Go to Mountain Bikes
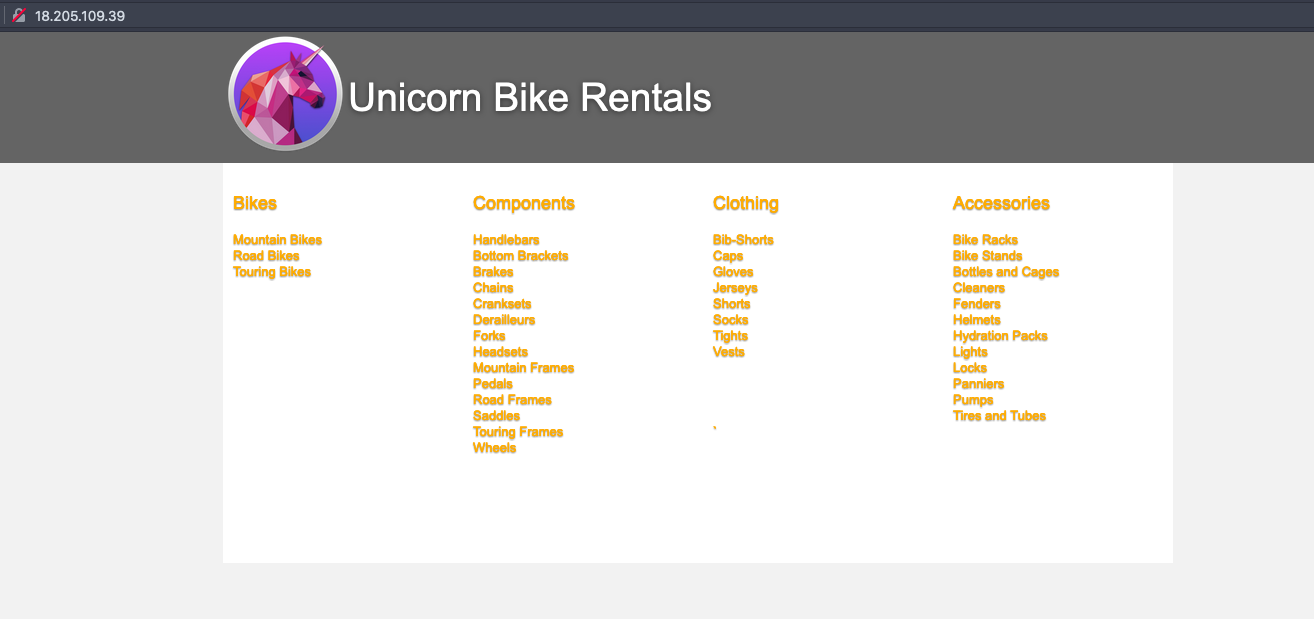Screen dimensions: 1314x619 pos(277,240)
